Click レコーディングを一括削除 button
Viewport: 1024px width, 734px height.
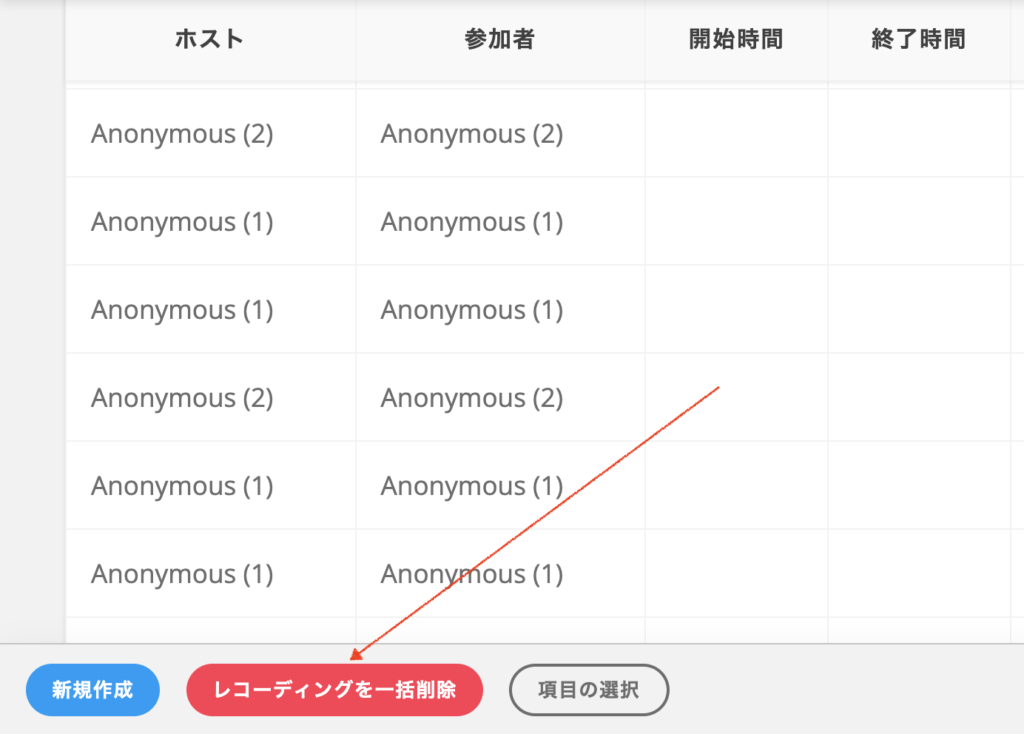click(x=334, y=690)
